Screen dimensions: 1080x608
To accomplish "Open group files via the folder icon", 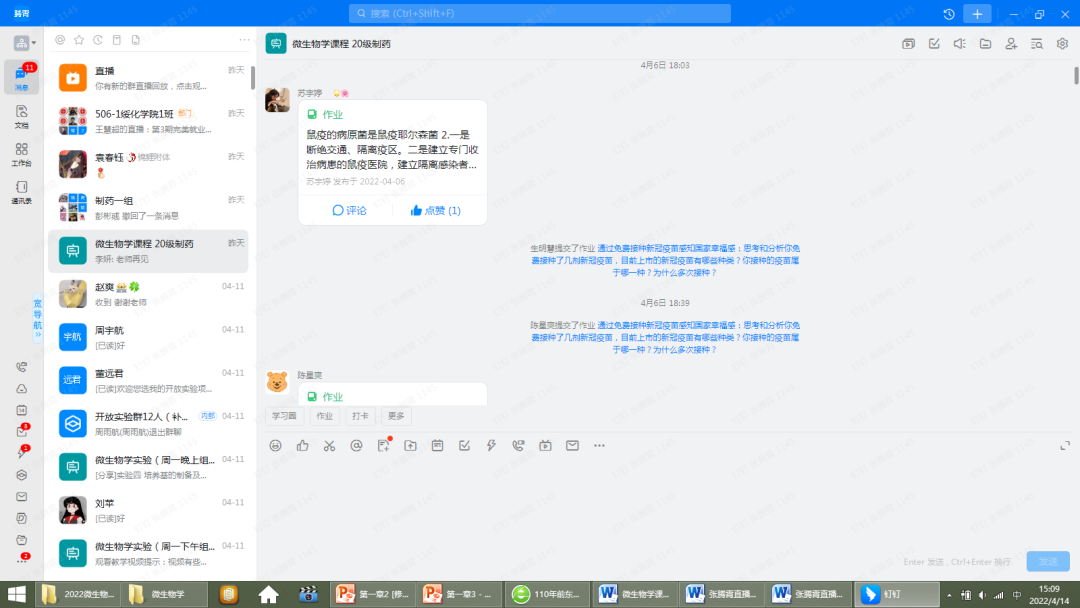I will [x=985, y=43].
